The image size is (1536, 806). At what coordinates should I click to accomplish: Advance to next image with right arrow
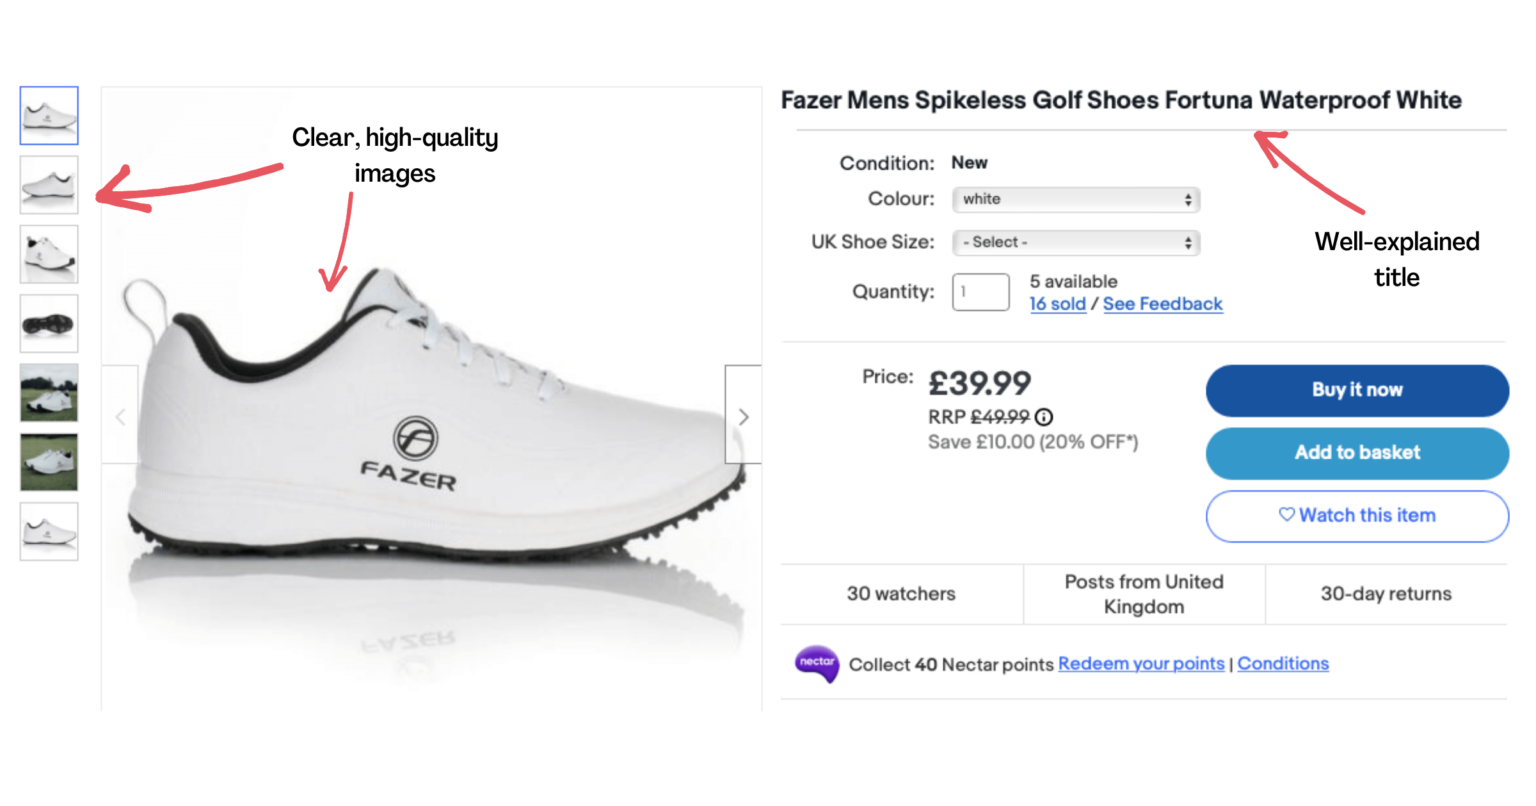pos(744,415)
